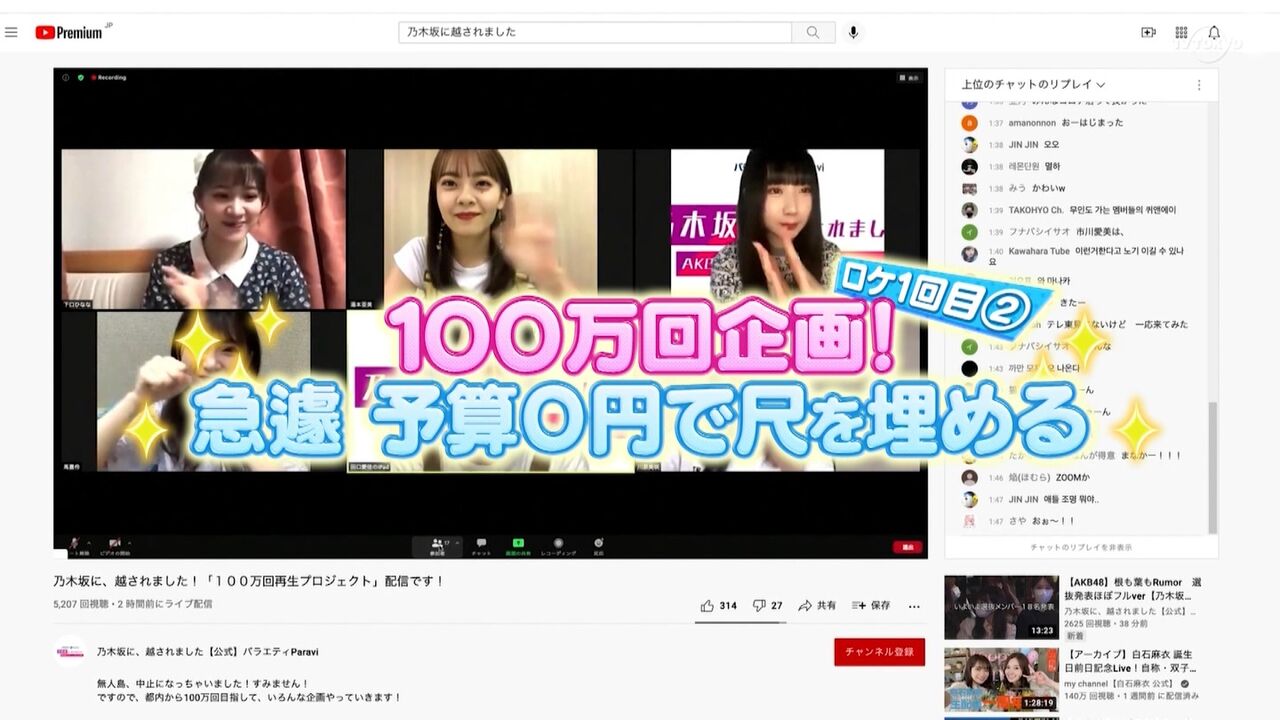
Task: Open the YouTube guide hamburger menu
Action: (11, 32)
